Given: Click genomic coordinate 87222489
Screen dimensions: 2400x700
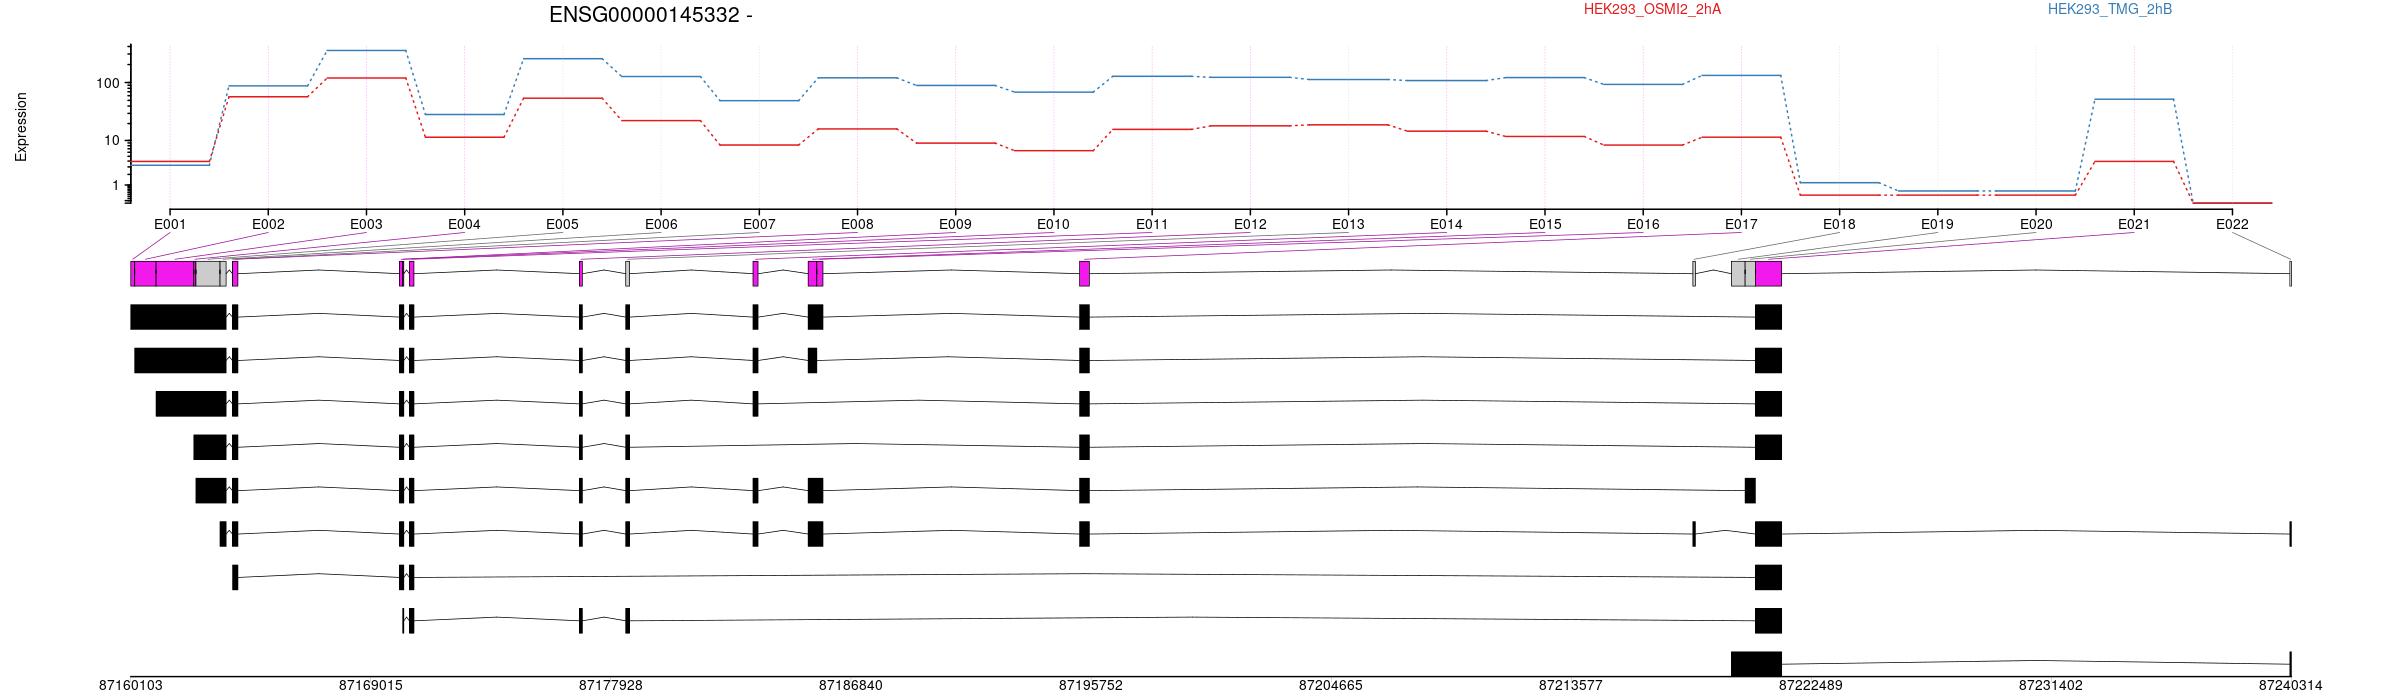Looking at the screenshot, I should tap(1810, 686).
